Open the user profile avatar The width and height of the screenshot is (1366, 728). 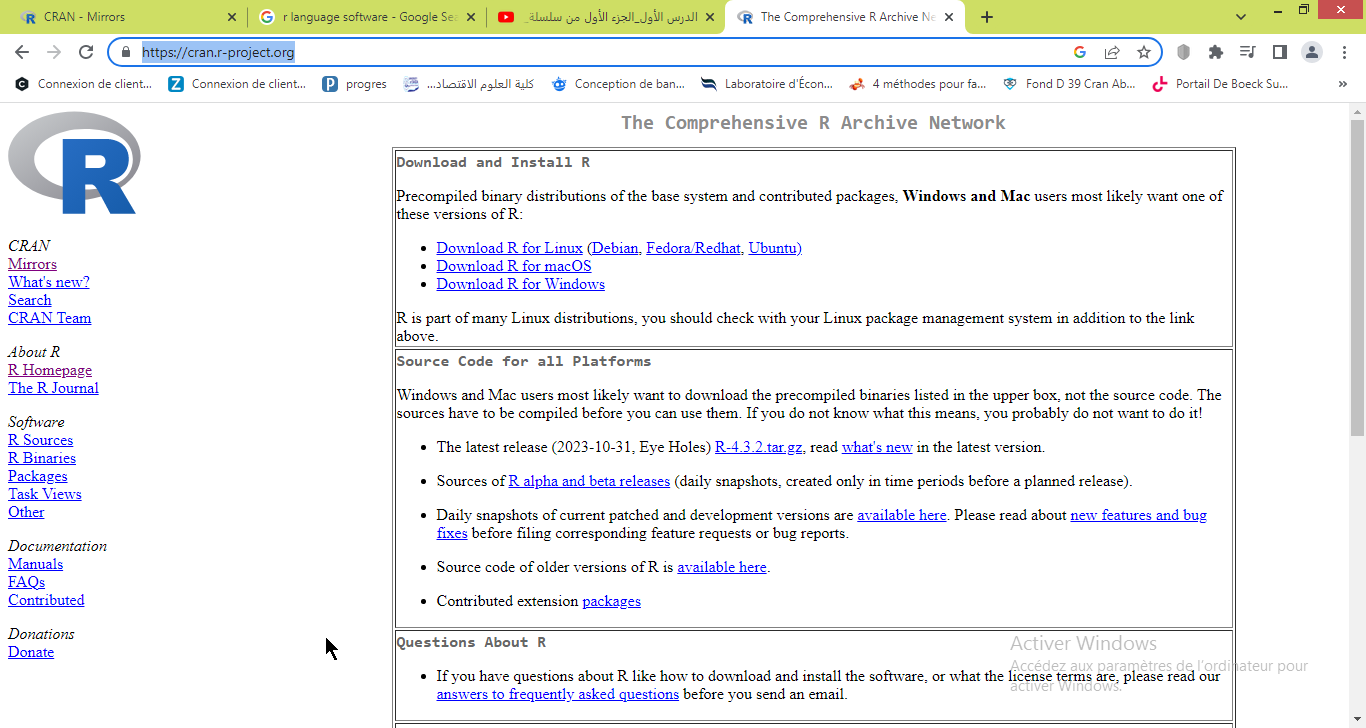[x=1312, y=52]
